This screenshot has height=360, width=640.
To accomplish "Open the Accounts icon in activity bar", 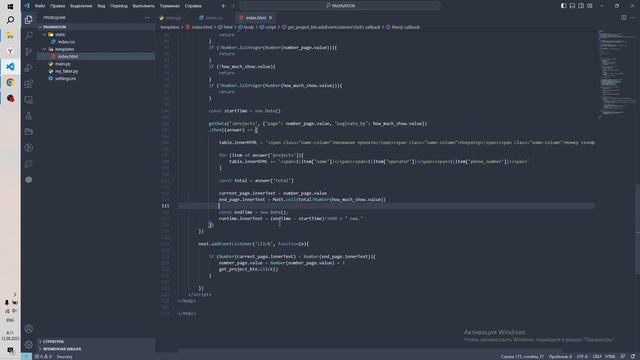I will pos(29,329).
